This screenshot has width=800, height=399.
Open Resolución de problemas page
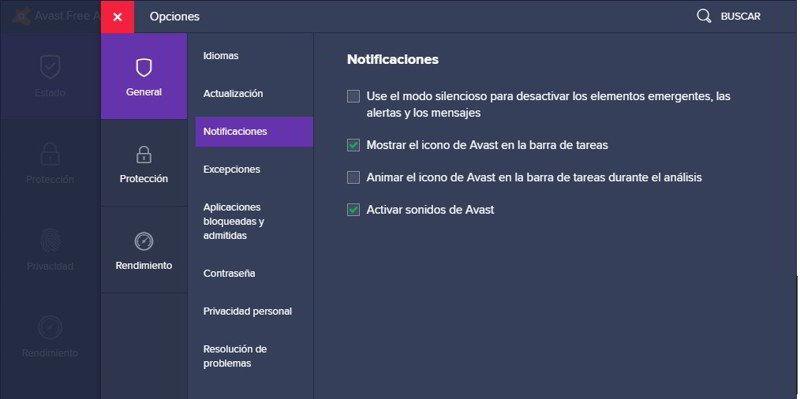(x=235, y=356)
